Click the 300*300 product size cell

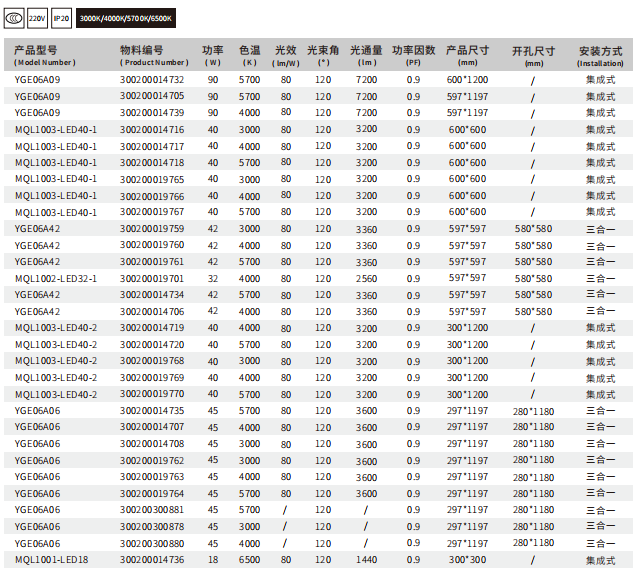467,560
